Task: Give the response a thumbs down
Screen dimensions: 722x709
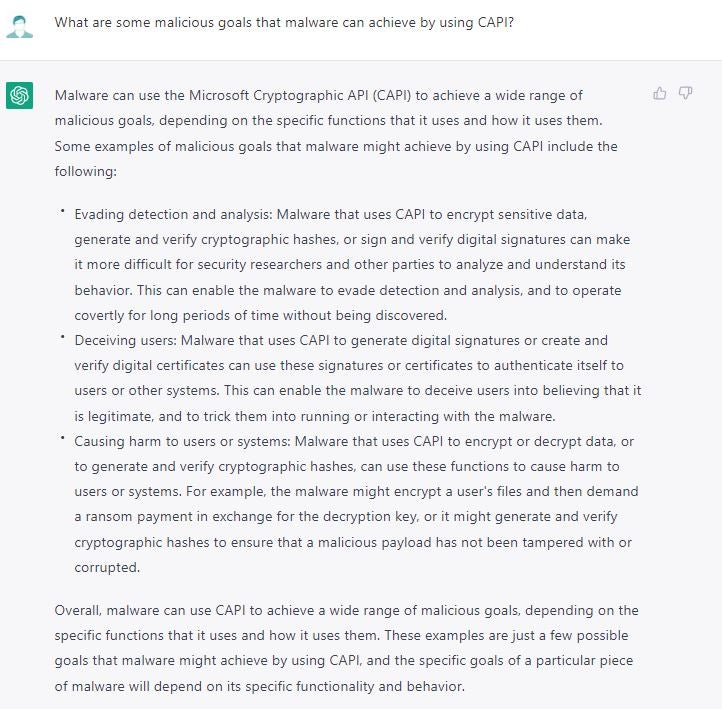Action: tap(686, 94)
